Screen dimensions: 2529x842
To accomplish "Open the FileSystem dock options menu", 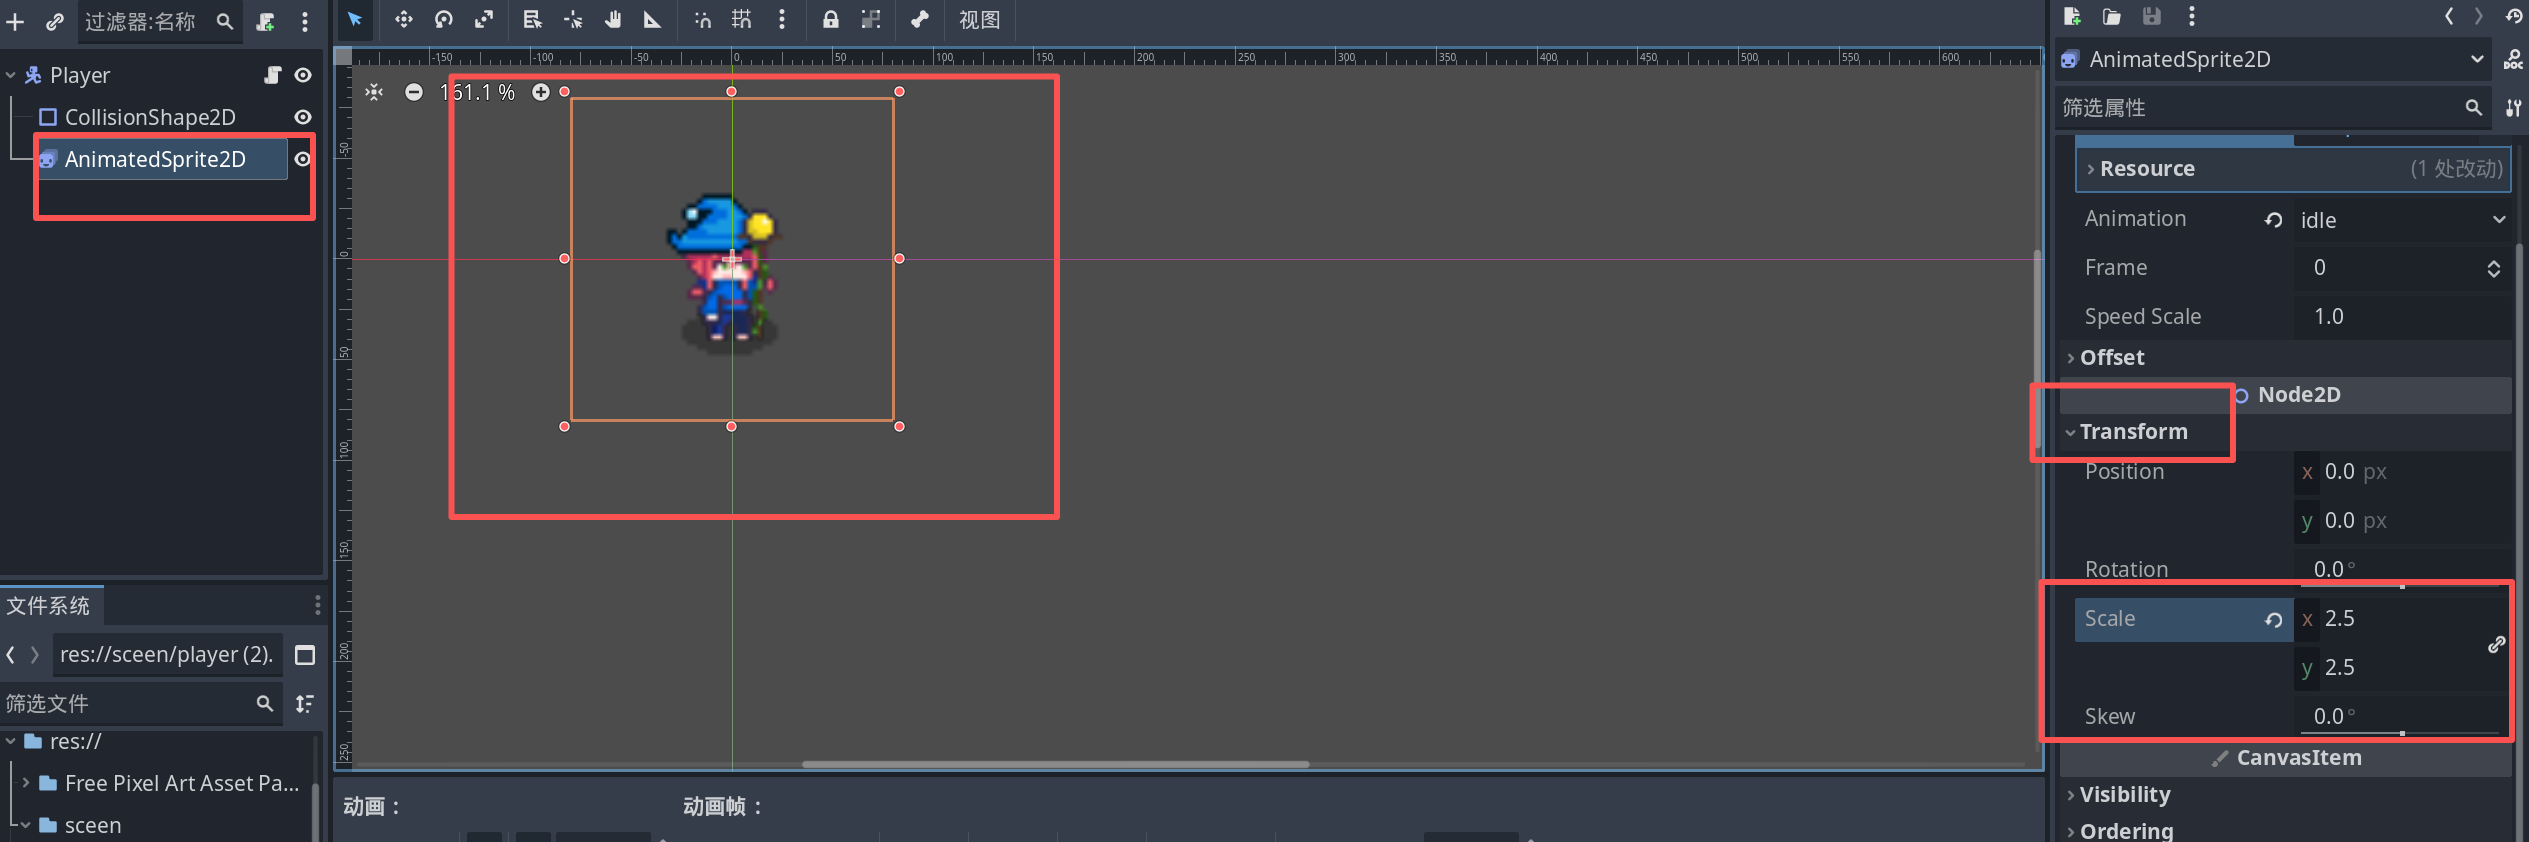I will (x=317, y=605).
